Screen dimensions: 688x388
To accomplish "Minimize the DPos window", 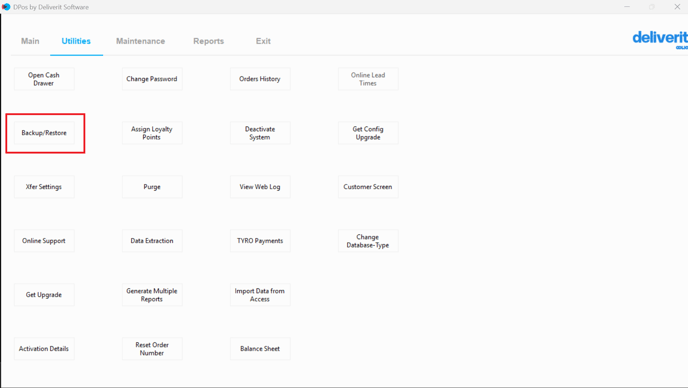I will [x=627, y=7].
